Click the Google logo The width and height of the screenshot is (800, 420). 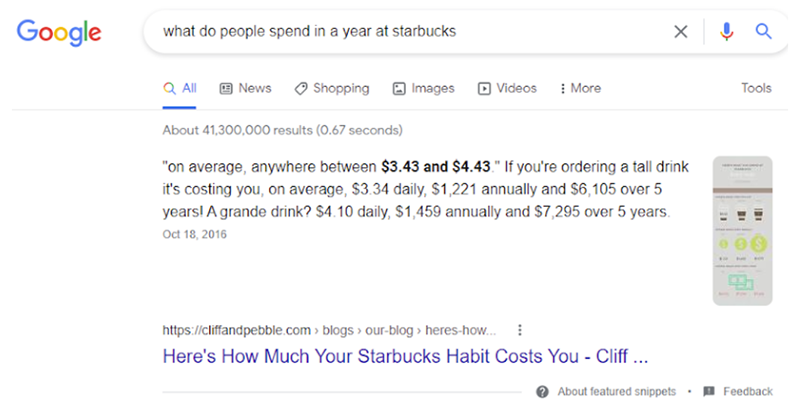59,32
